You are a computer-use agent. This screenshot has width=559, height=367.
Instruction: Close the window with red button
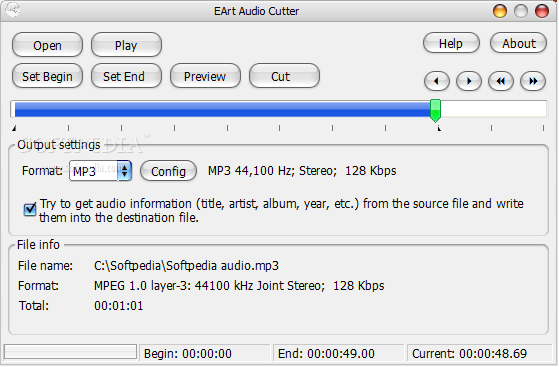(542, 11)
